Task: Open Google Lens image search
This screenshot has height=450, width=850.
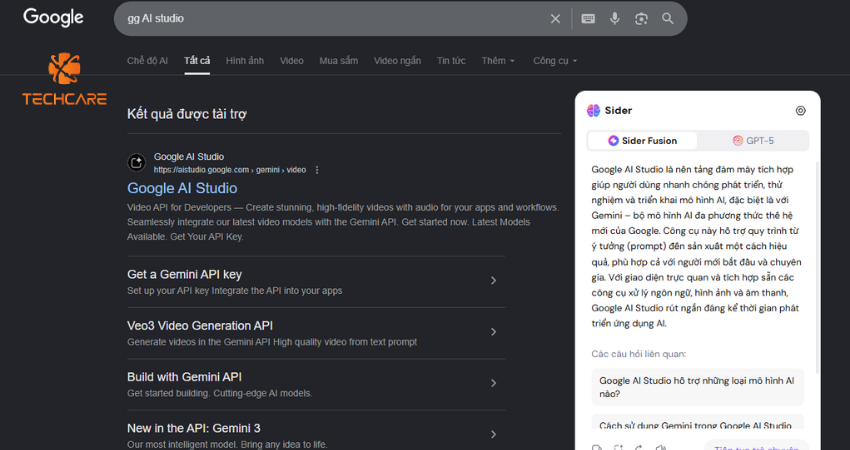Action: [641, 19]
